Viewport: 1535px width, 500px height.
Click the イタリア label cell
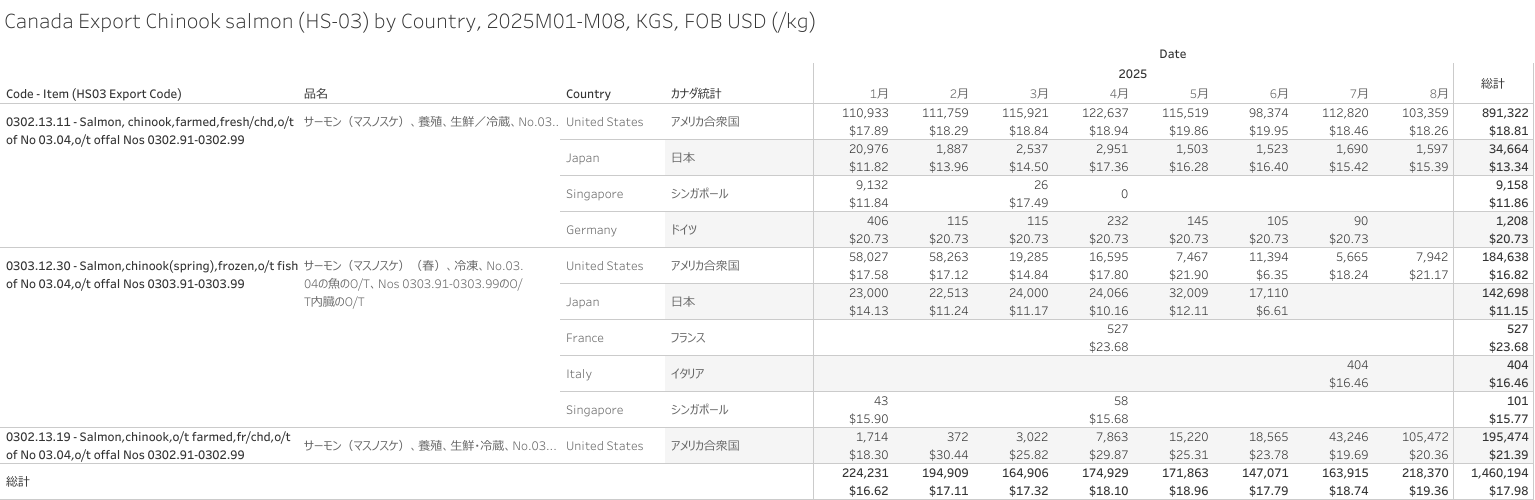[687, 374]
